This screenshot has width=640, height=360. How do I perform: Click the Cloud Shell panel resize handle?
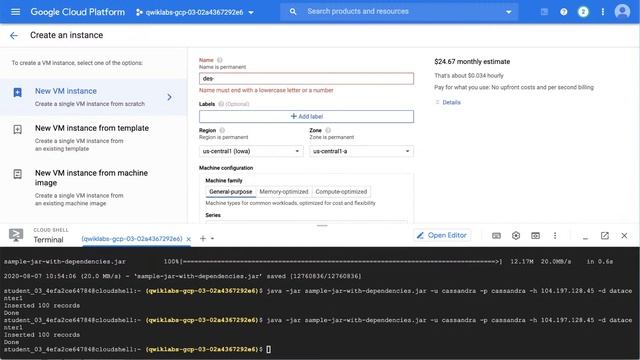(322, 225)
